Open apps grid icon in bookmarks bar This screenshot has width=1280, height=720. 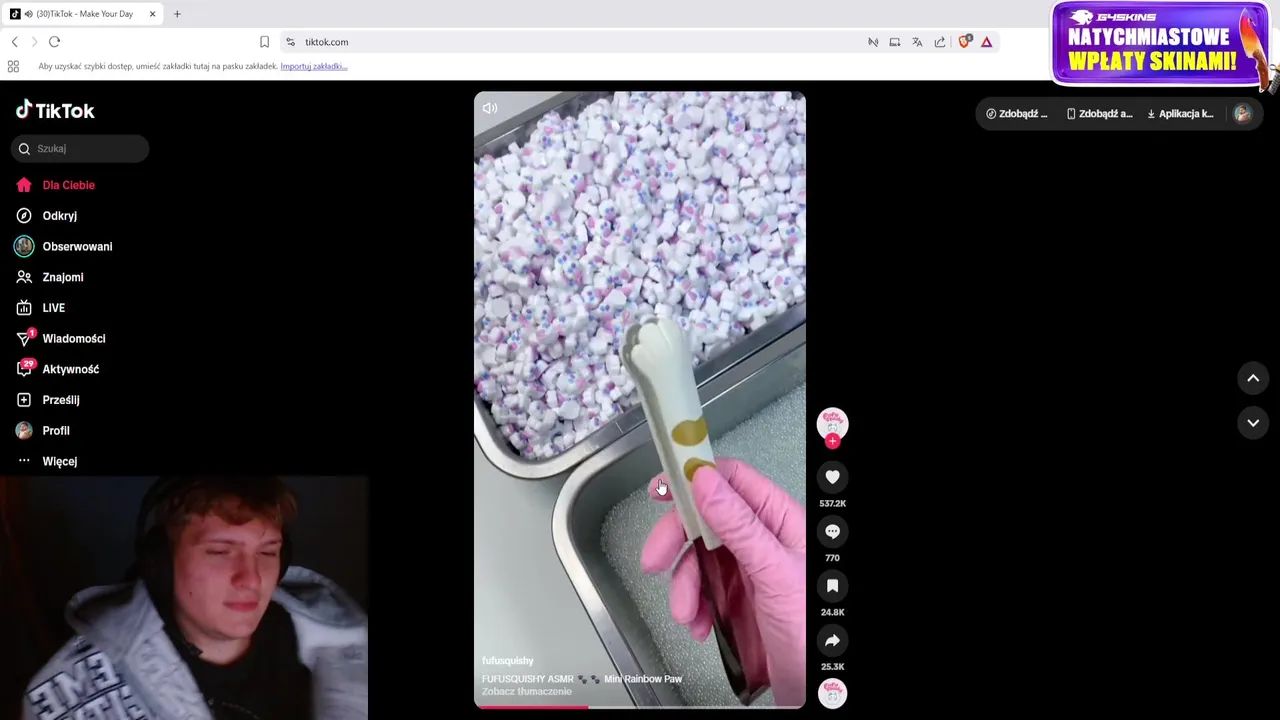[x=13, y=66]
